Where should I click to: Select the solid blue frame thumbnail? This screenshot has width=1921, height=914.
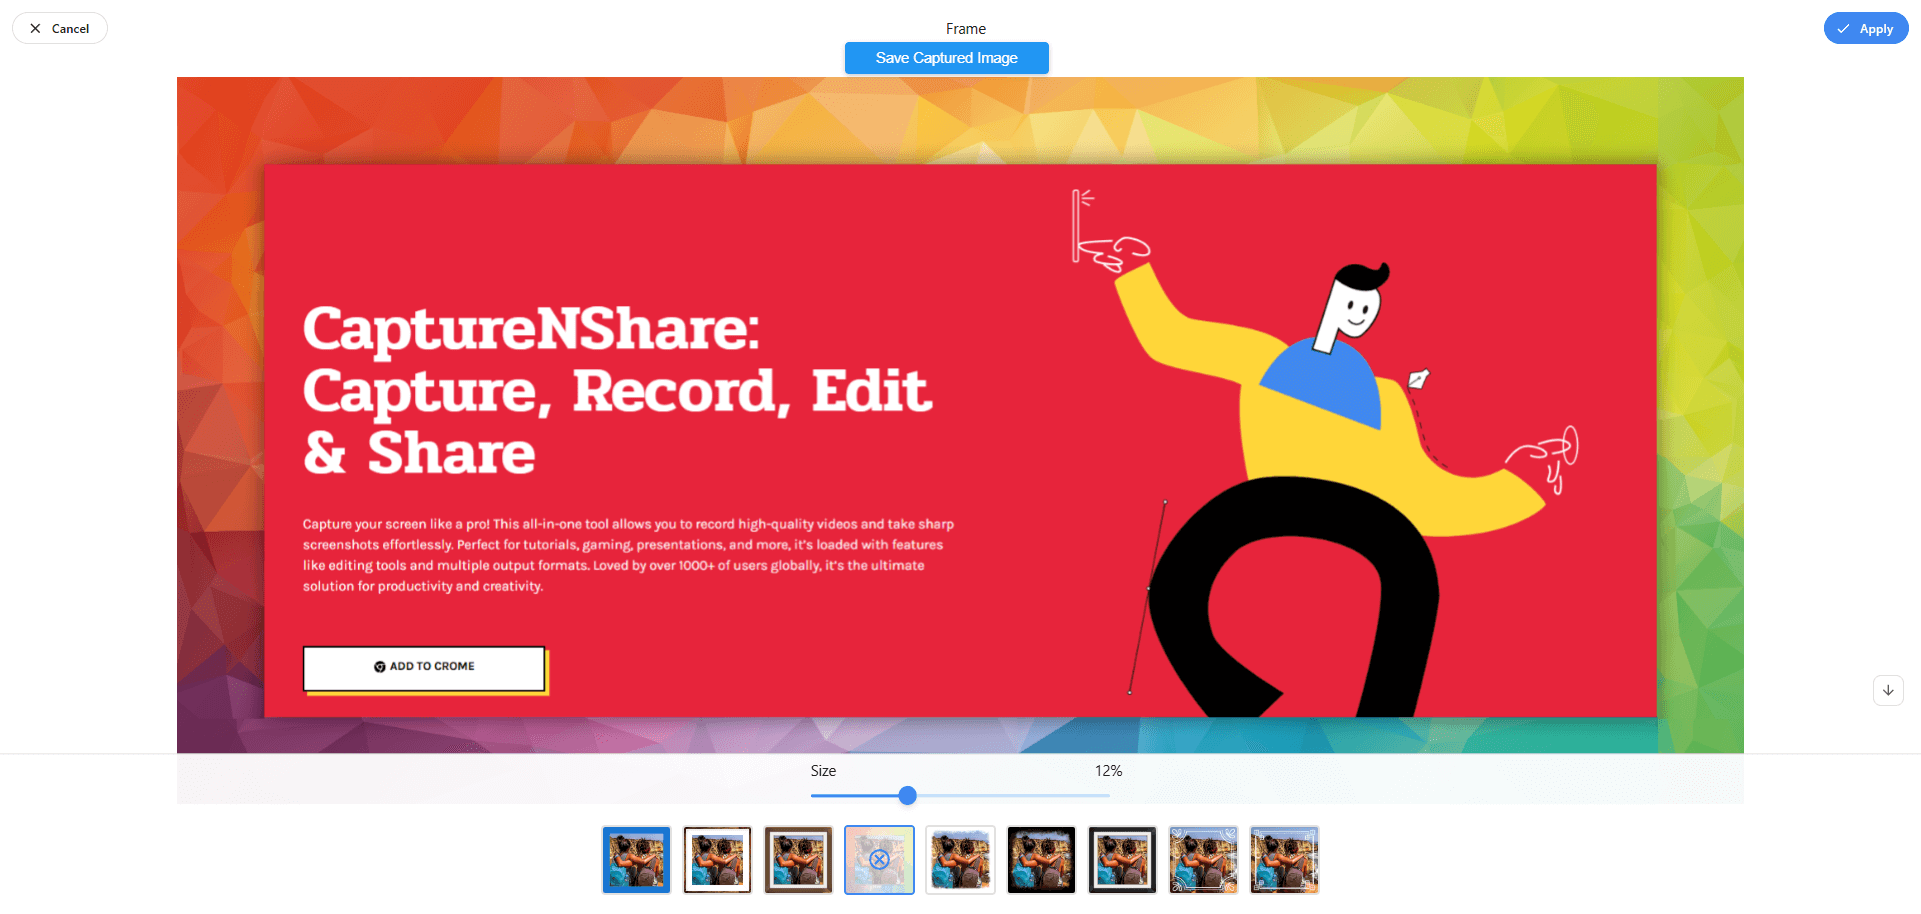(637, 860)
